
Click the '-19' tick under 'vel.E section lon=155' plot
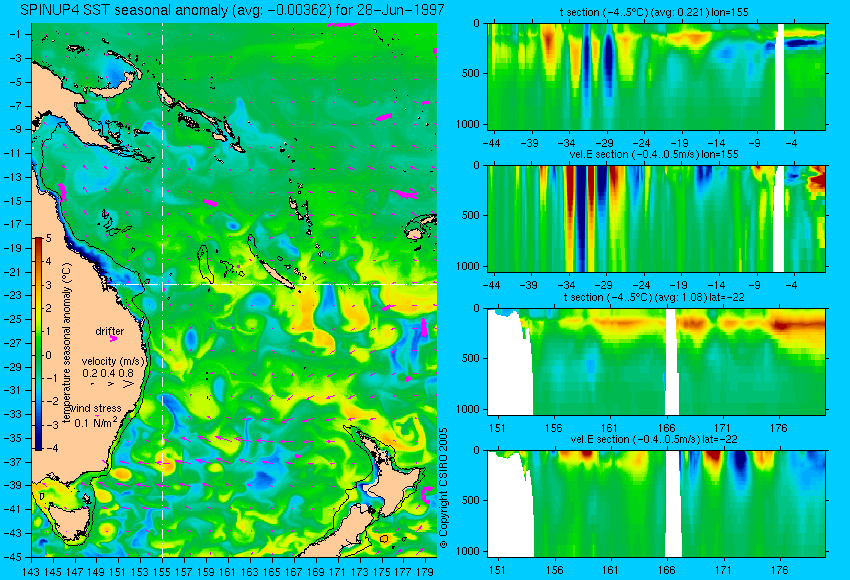(679, 285)
